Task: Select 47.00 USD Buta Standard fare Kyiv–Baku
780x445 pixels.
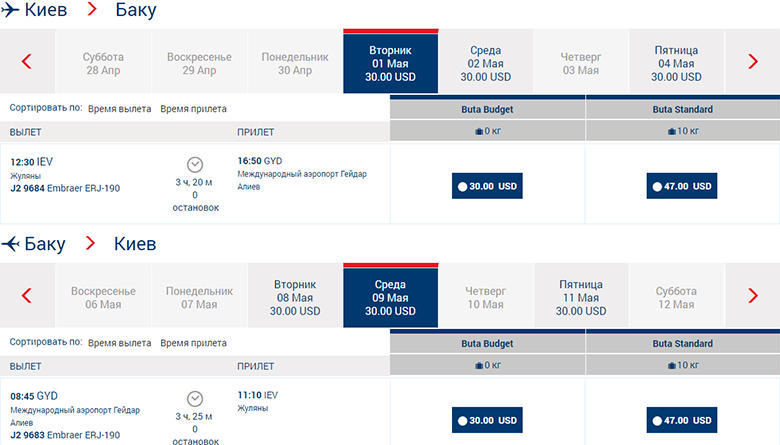Action: 682,186
